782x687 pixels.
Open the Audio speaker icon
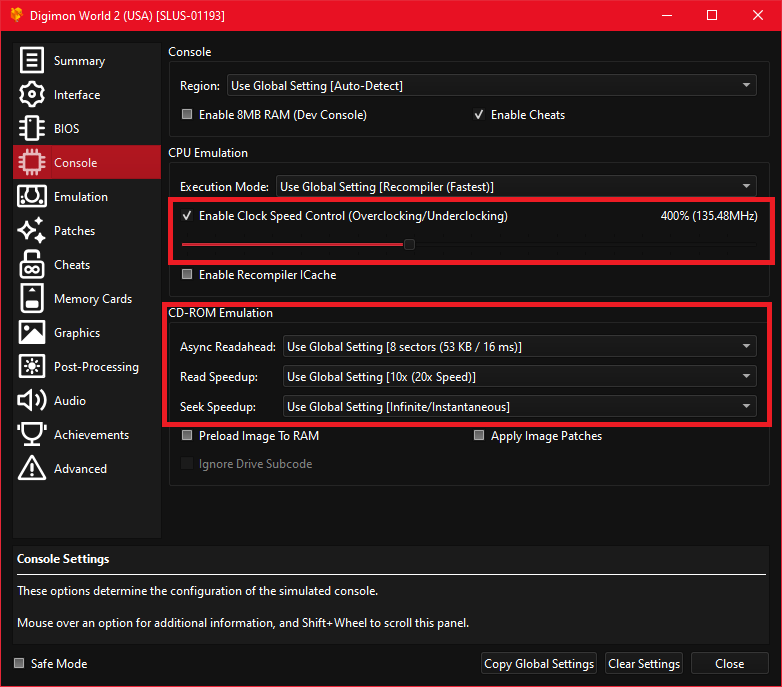(32, 400)
